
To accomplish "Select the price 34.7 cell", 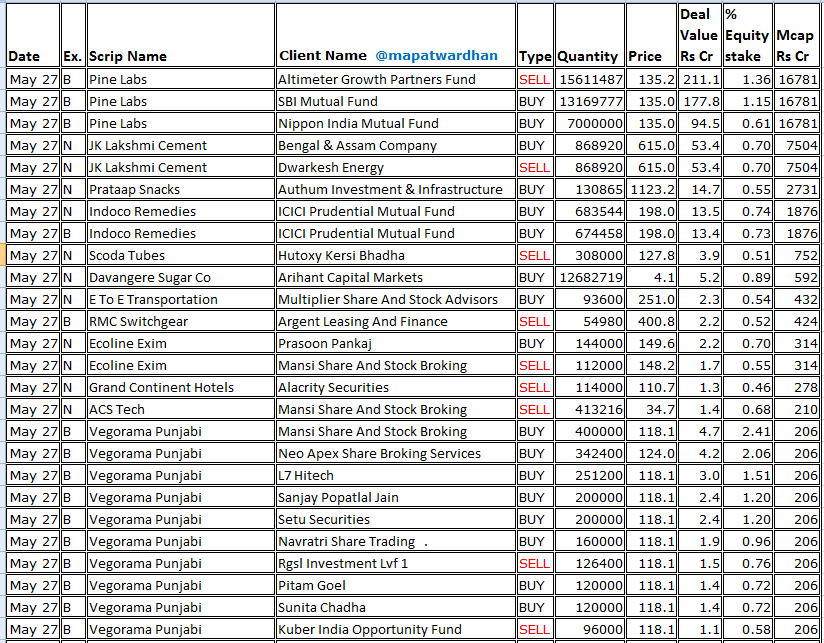I will point(651,410).
